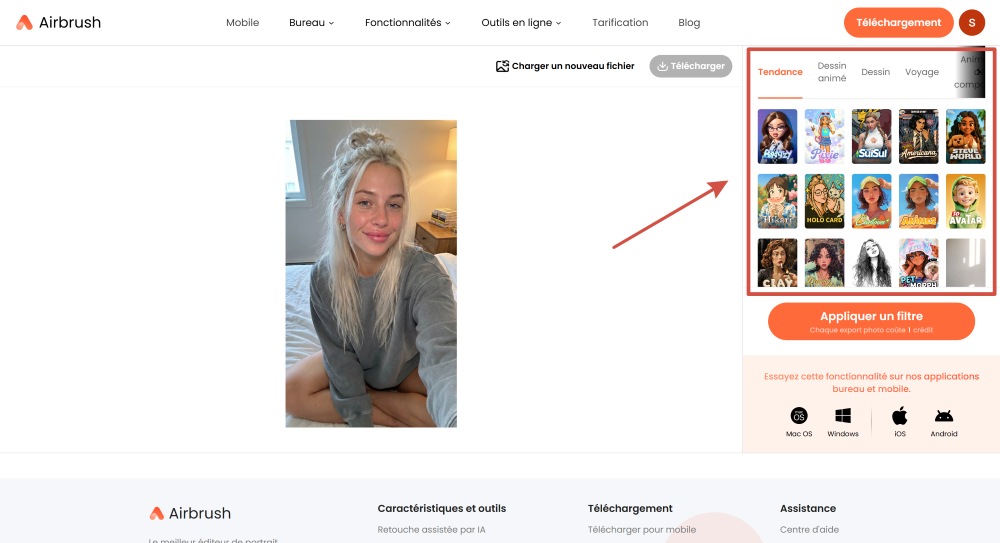
Task: Select the SuiSui filter thumbnail
Action: pos(871,137)
